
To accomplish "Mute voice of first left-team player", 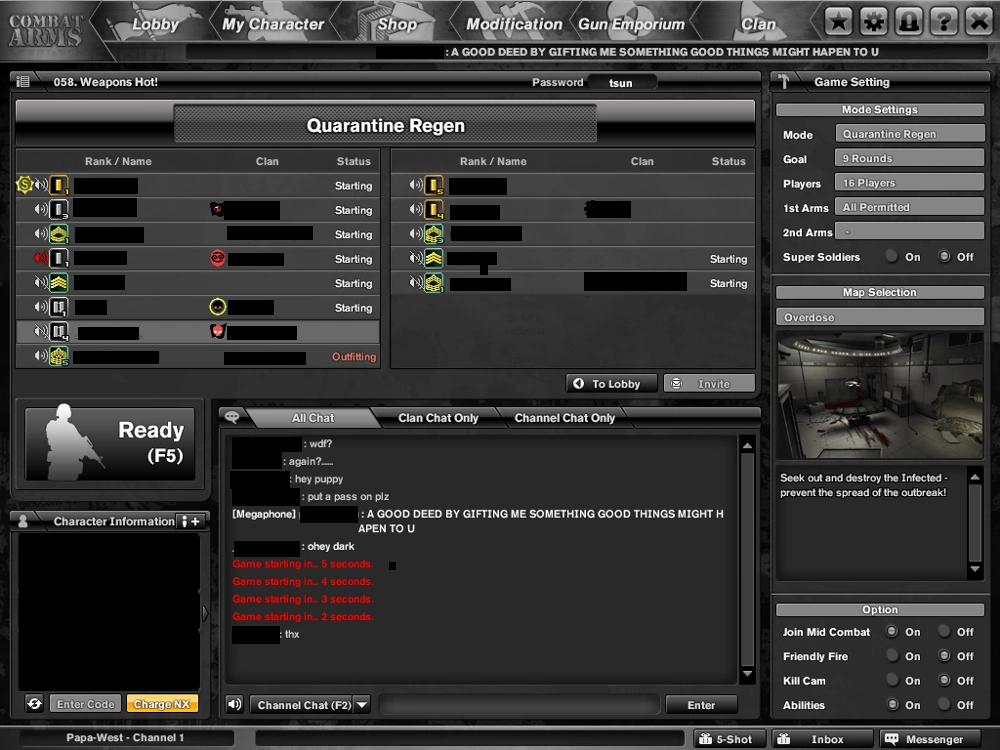I will tap(41, 185).
